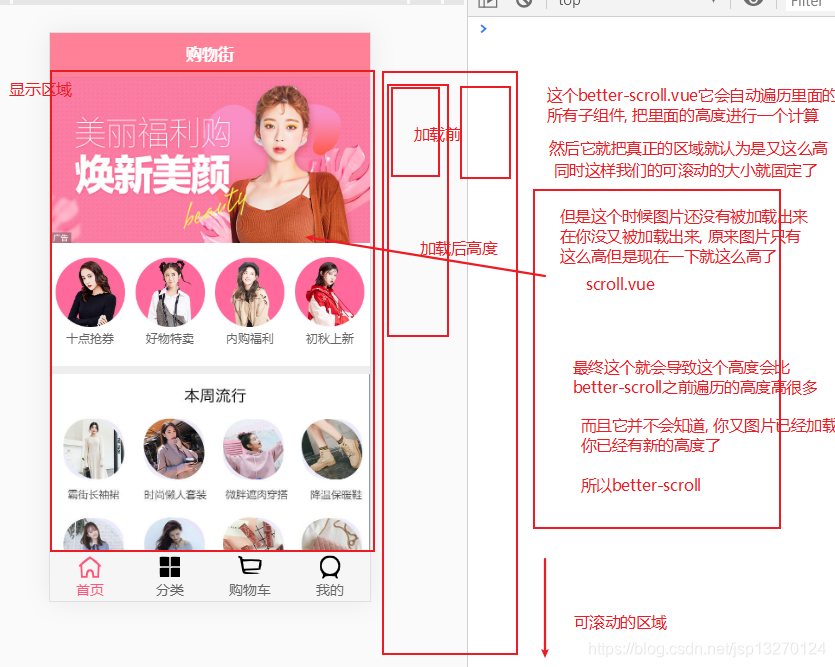Screen dimensions: 835x667
Task: Open the 购物车 cart icon
Action: coord(250,566)
